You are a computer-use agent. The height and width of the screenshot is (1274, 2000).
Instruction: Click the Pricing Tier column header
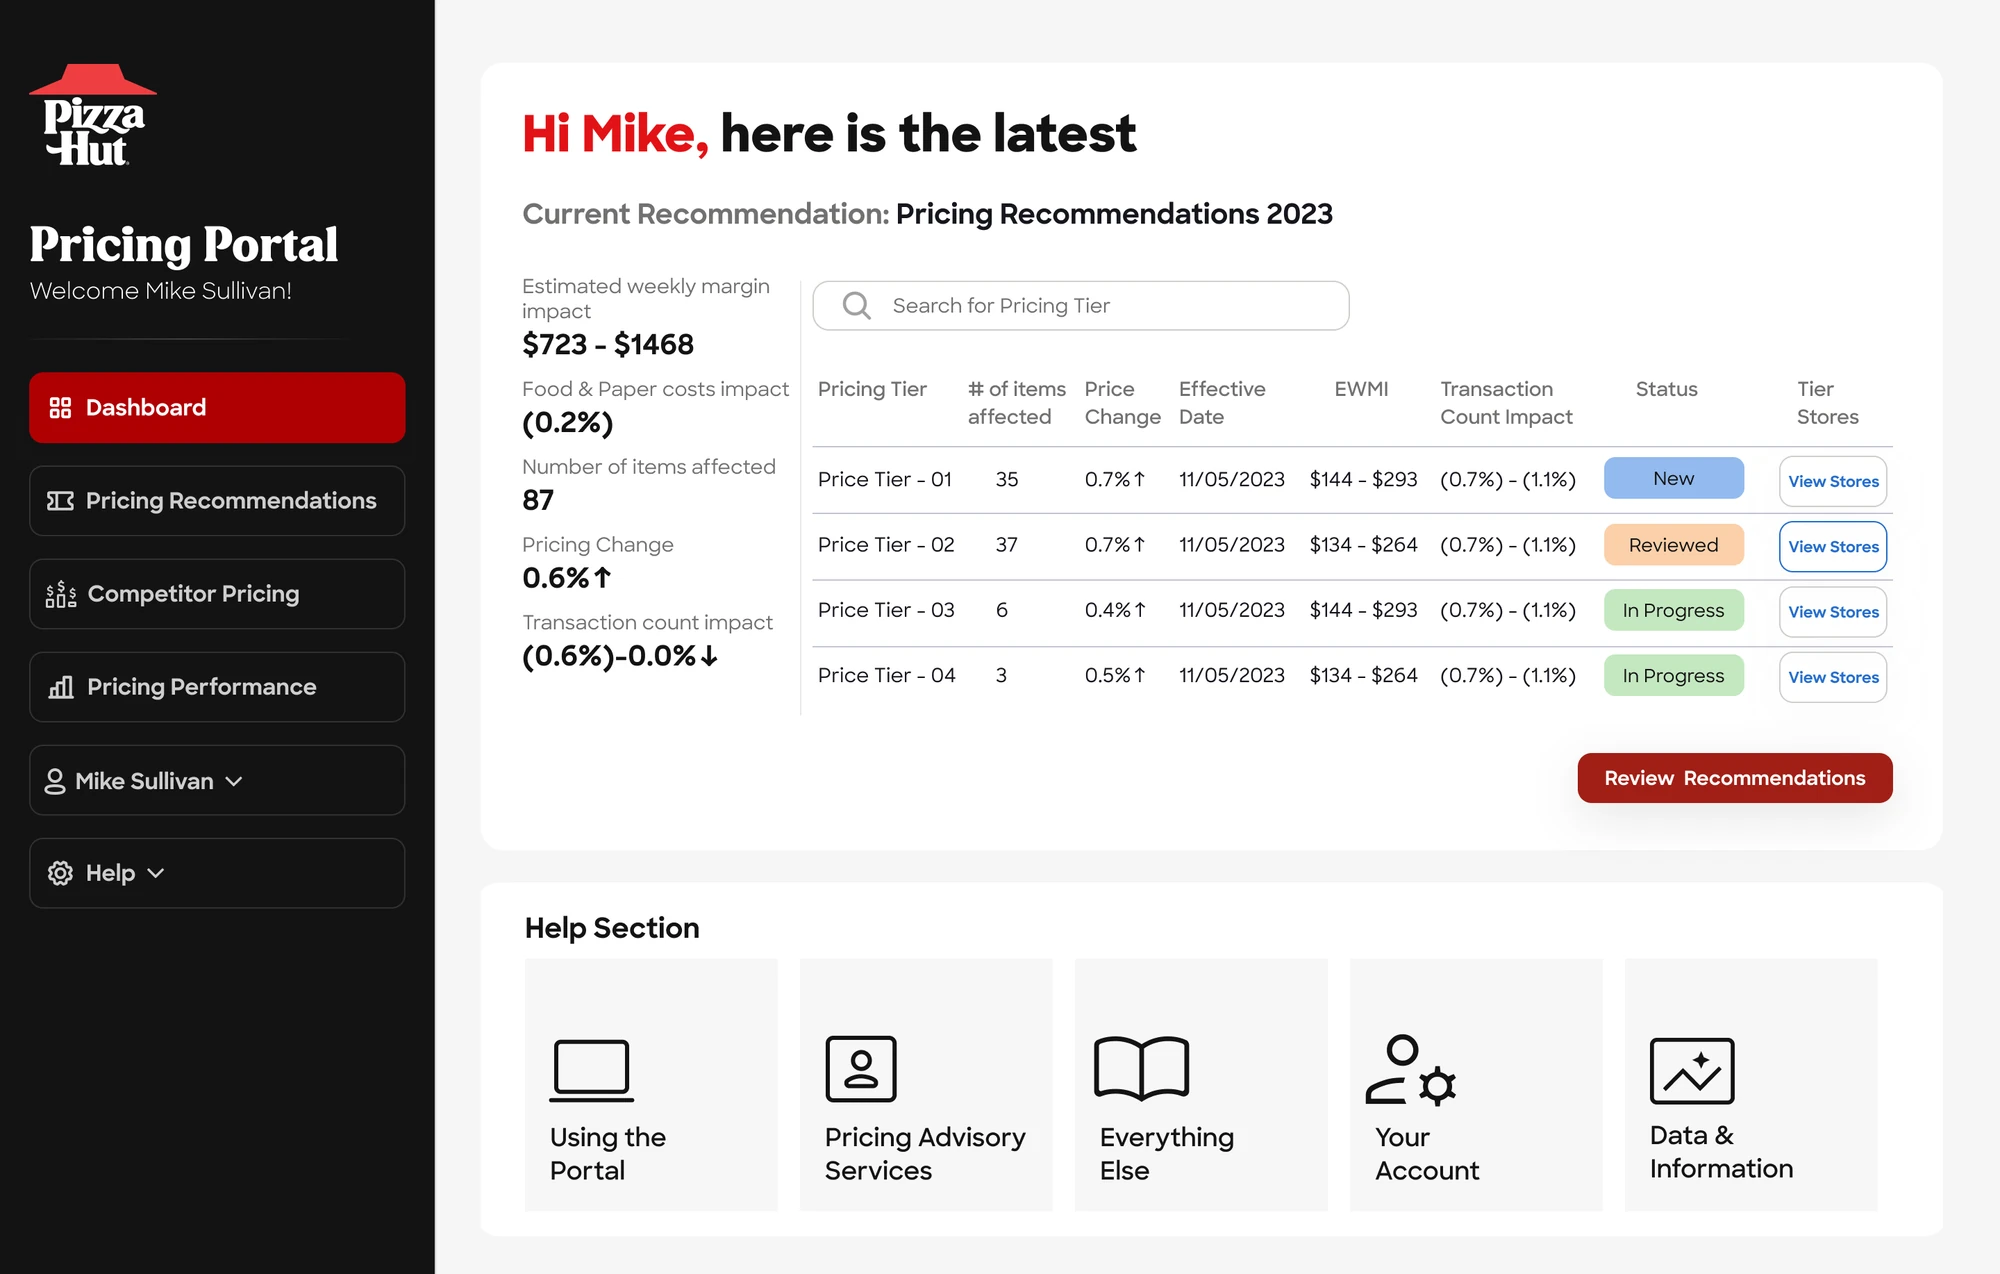[872, 389]
